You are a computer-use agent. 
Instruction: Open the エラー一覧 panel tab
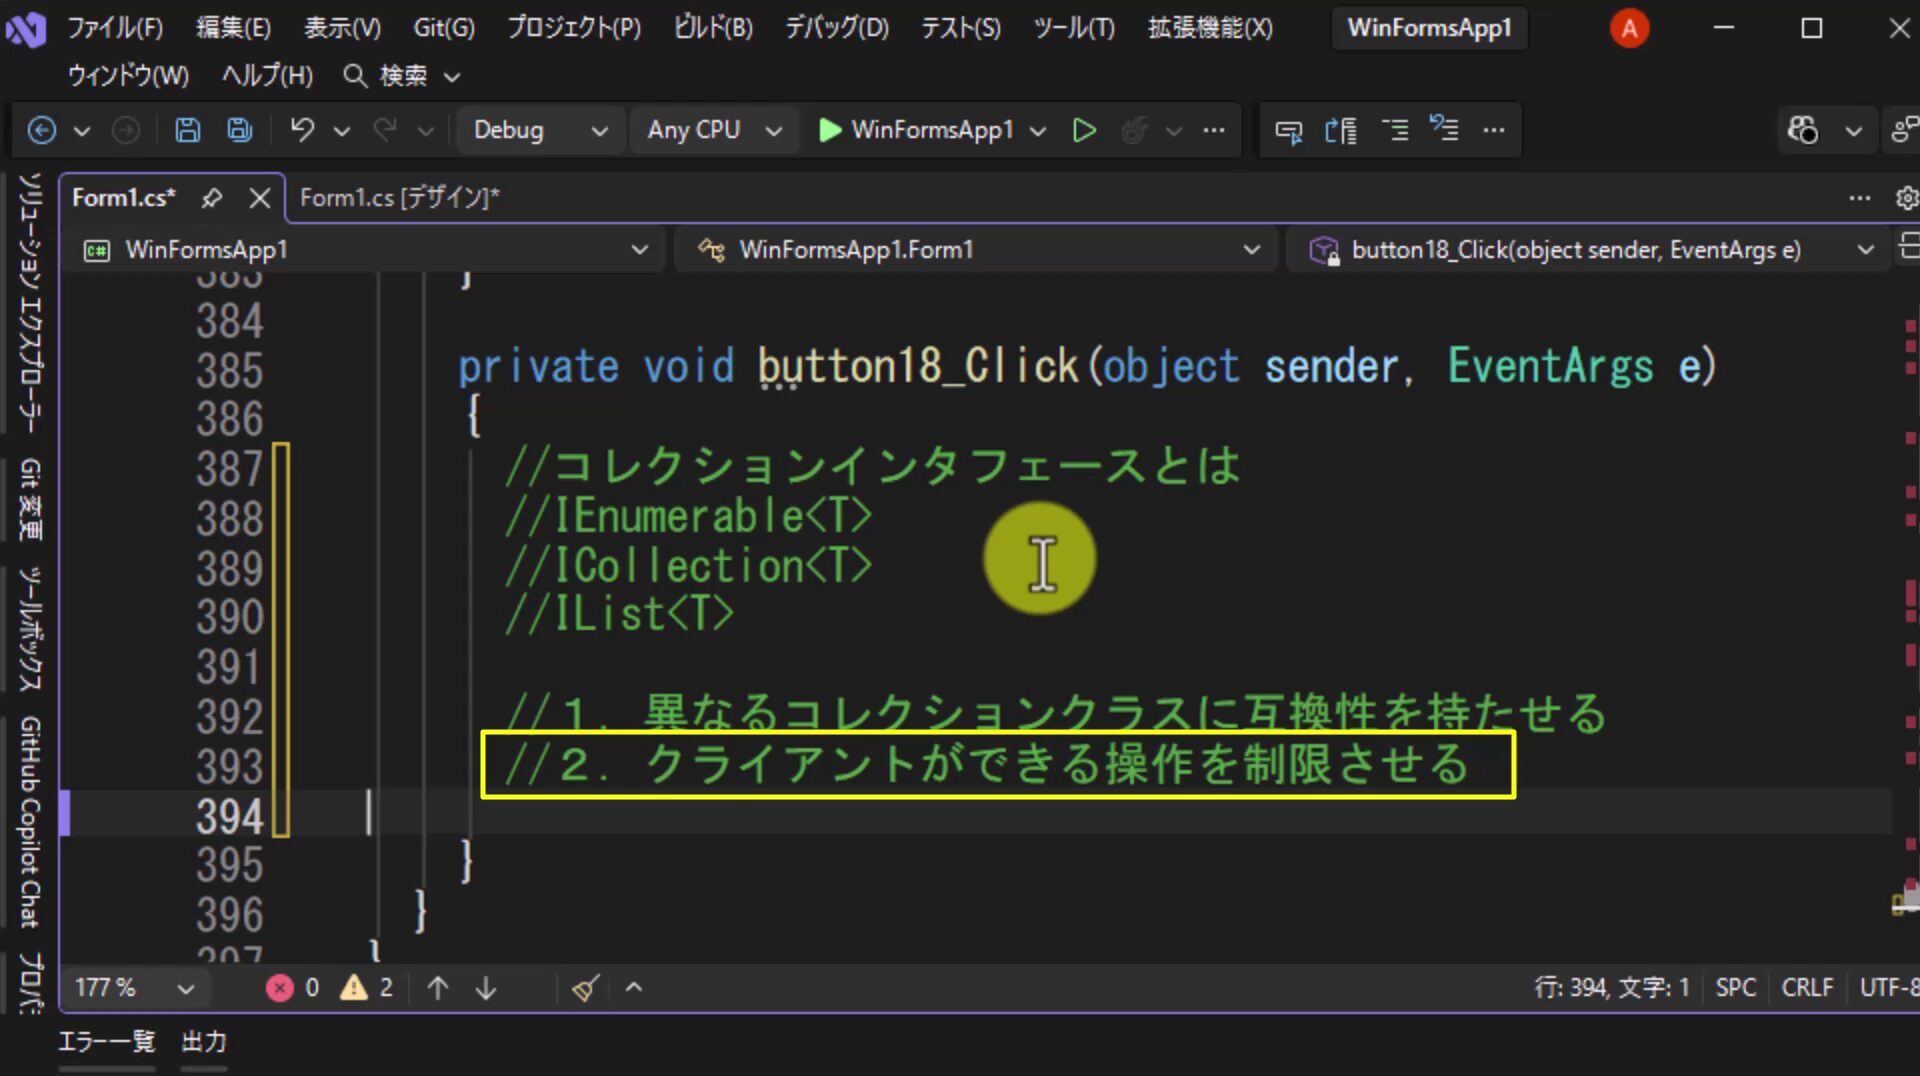click(107, 1042)
